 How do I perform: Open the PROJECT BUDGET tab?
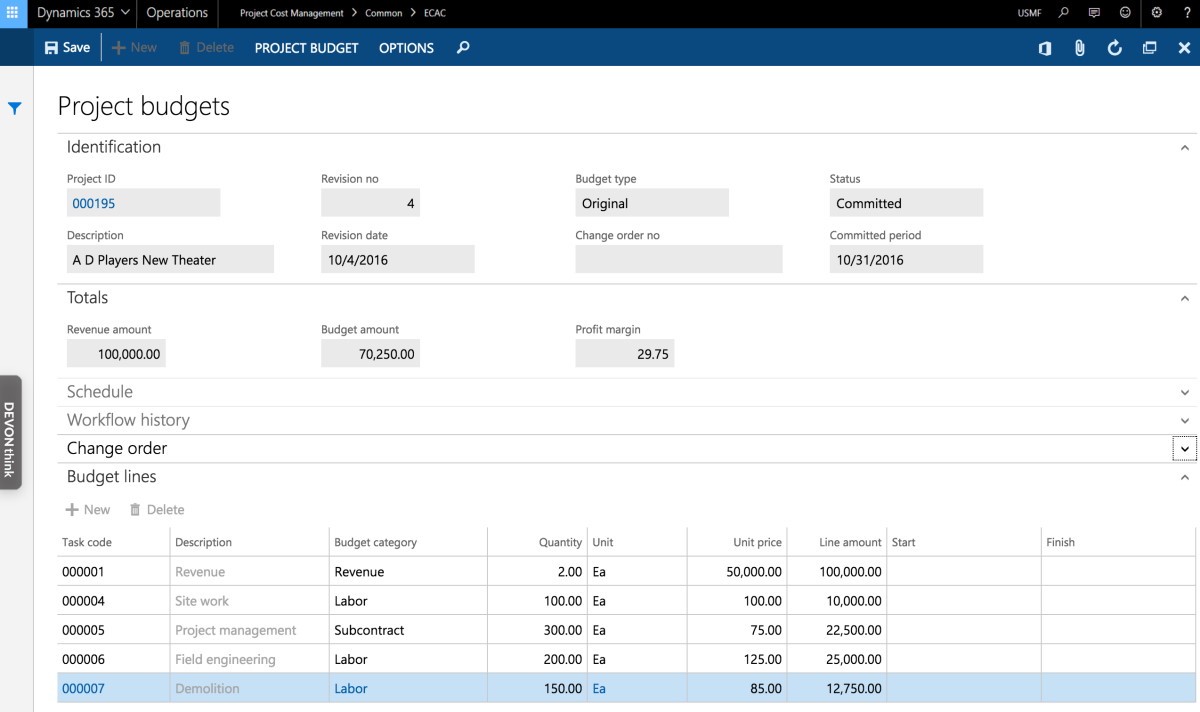(306, 47)
